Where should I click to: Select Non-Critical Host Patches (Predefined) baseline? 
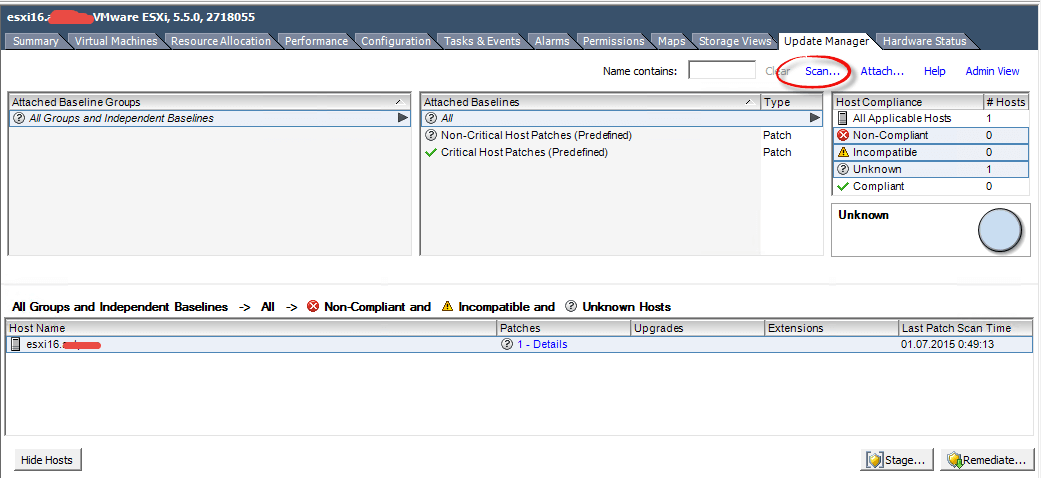622,135
